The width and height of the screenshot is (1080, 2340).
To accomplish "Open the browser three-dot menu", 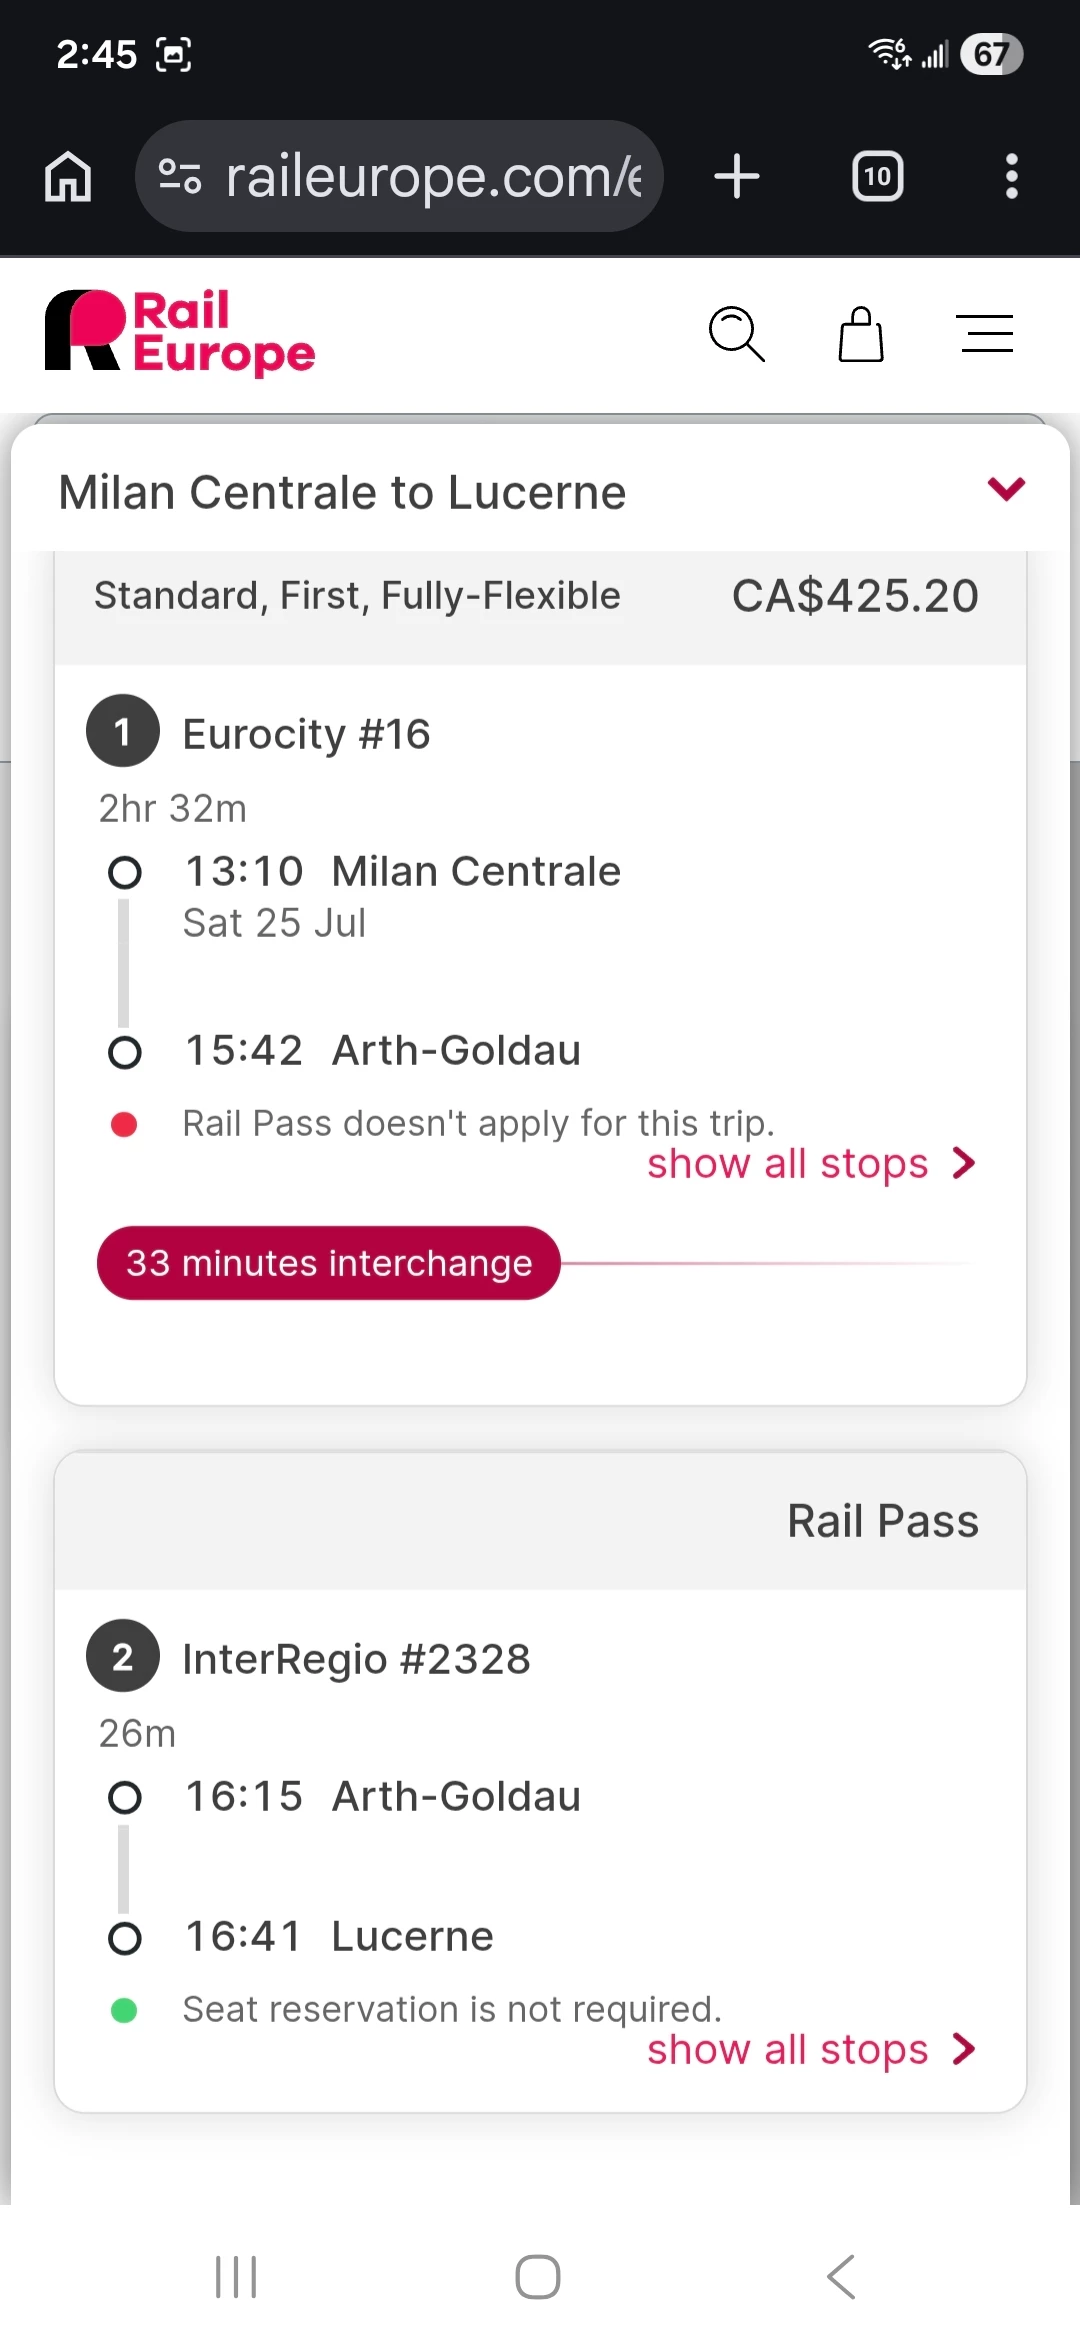I will click(1011, 177).
